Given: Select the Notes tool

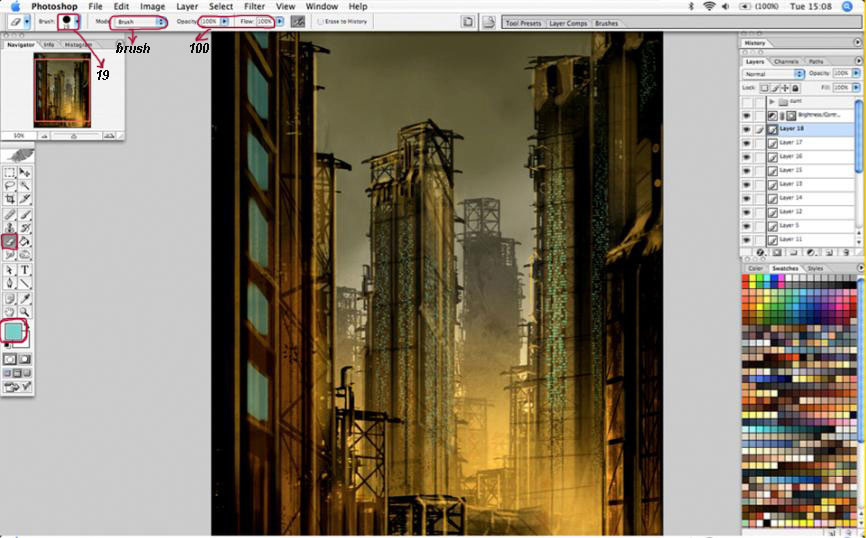Looking at the screenshot, I should coord(10,298).
